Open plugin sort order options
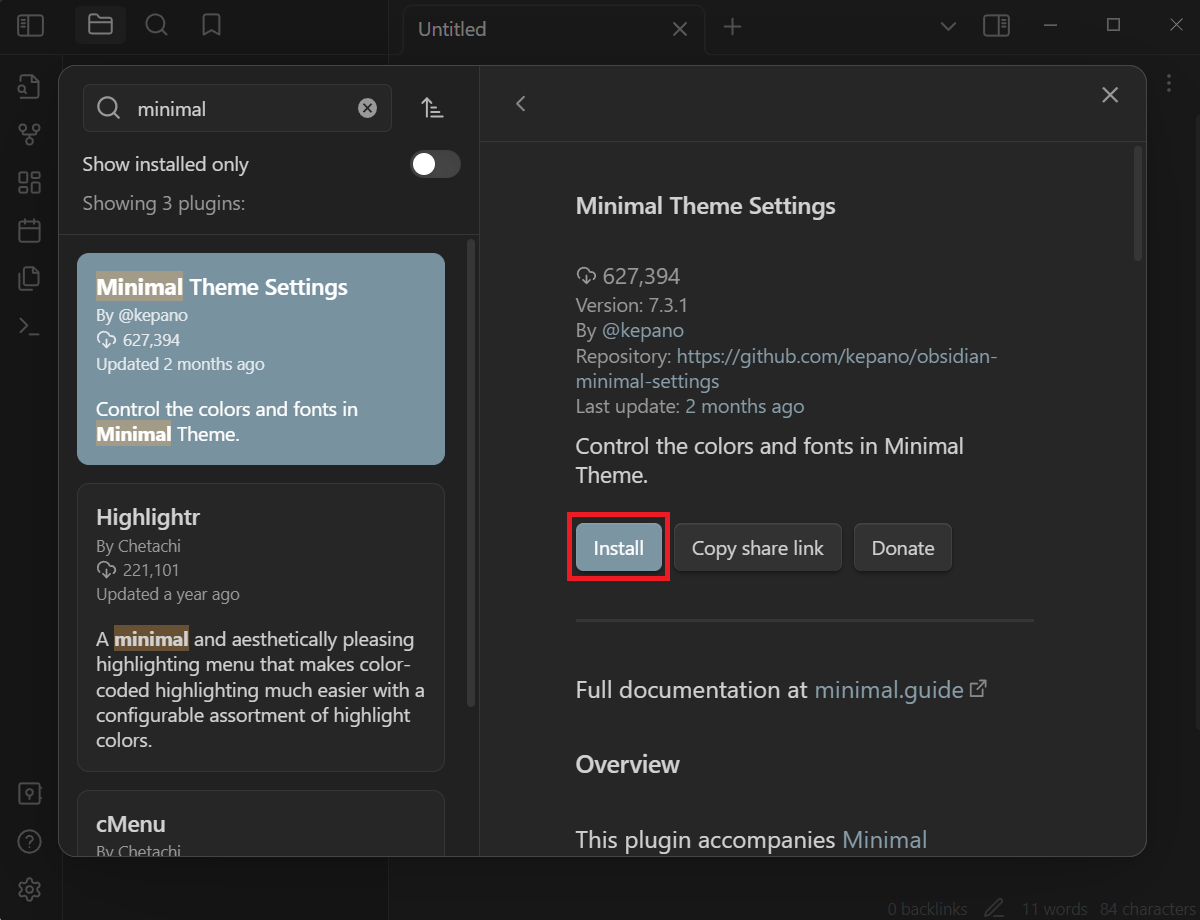This screenshot has height=920, width=1200. (432, 108)
